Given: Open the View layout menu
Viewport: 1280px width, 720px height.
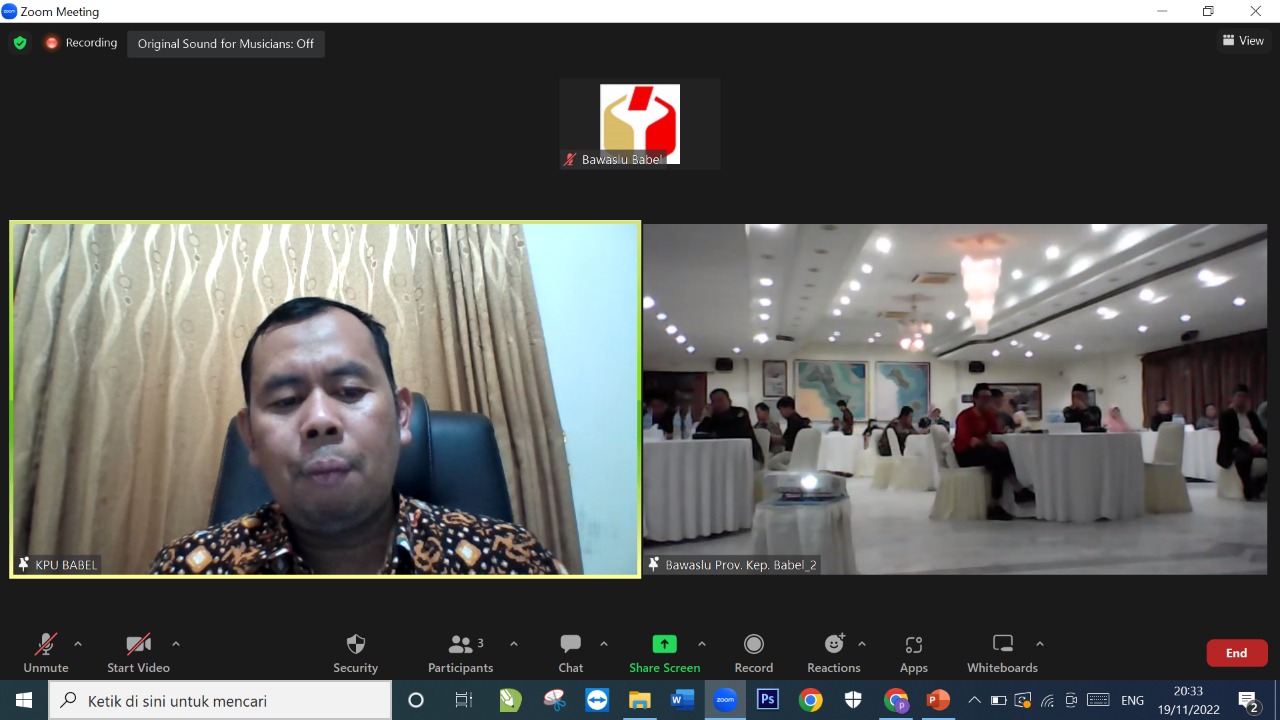Looking at the screenshot, I should coord(1243,41).
